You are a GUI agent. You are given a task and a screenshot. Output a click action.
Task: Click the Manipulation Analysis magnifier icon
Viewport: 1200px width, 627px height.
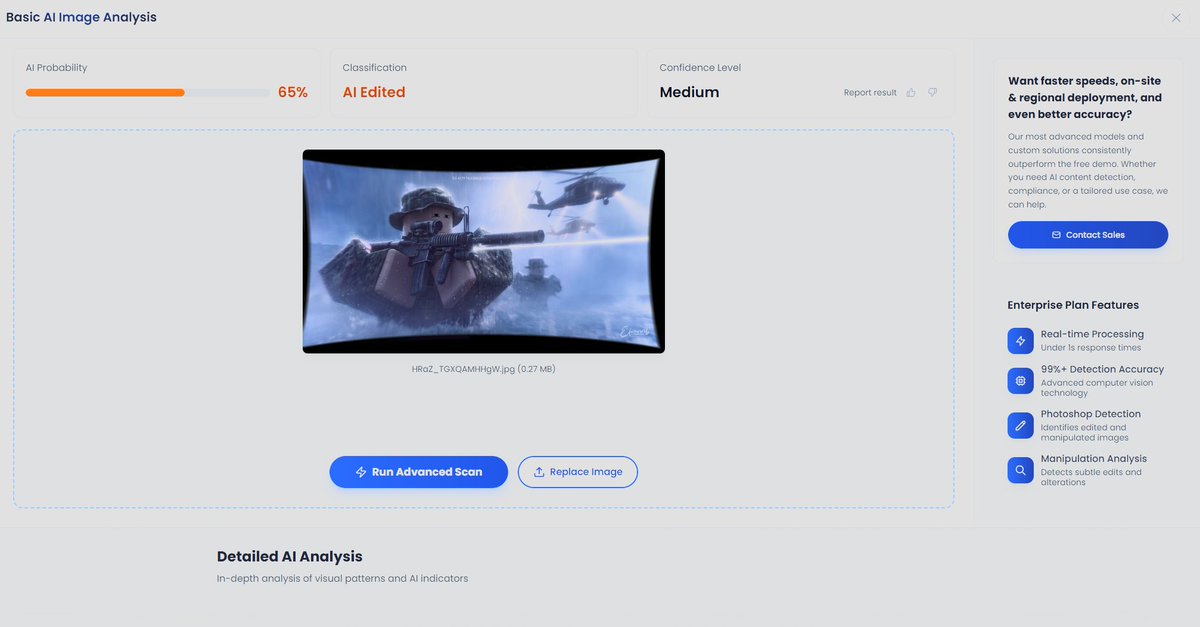(1020, 470)
